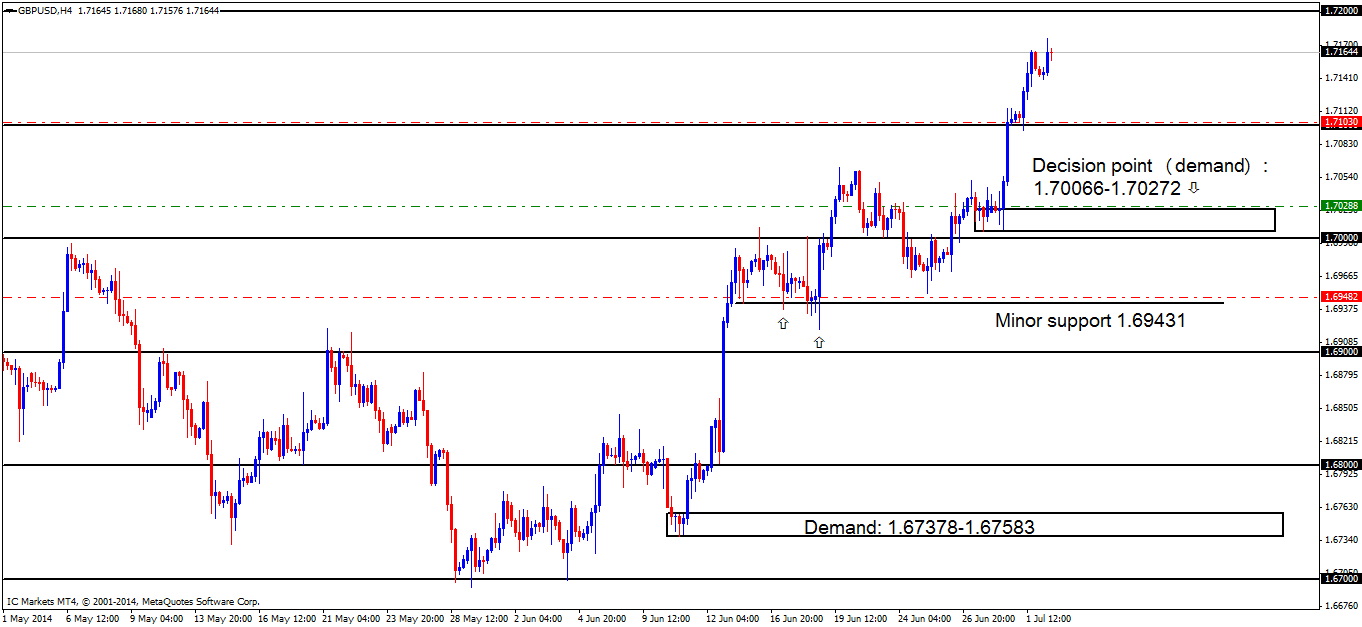Click the 1.71410 price axis value
Screen dimensions: 1362x627
(x=1341, y=77)
